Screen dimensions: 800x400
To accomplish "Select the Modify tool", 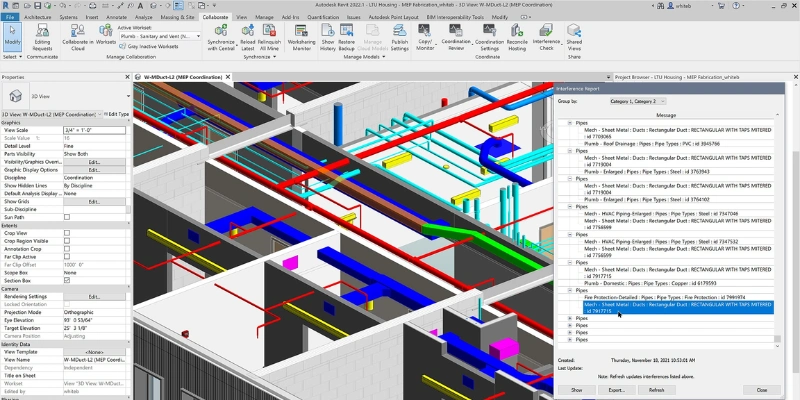I will 12,36.
